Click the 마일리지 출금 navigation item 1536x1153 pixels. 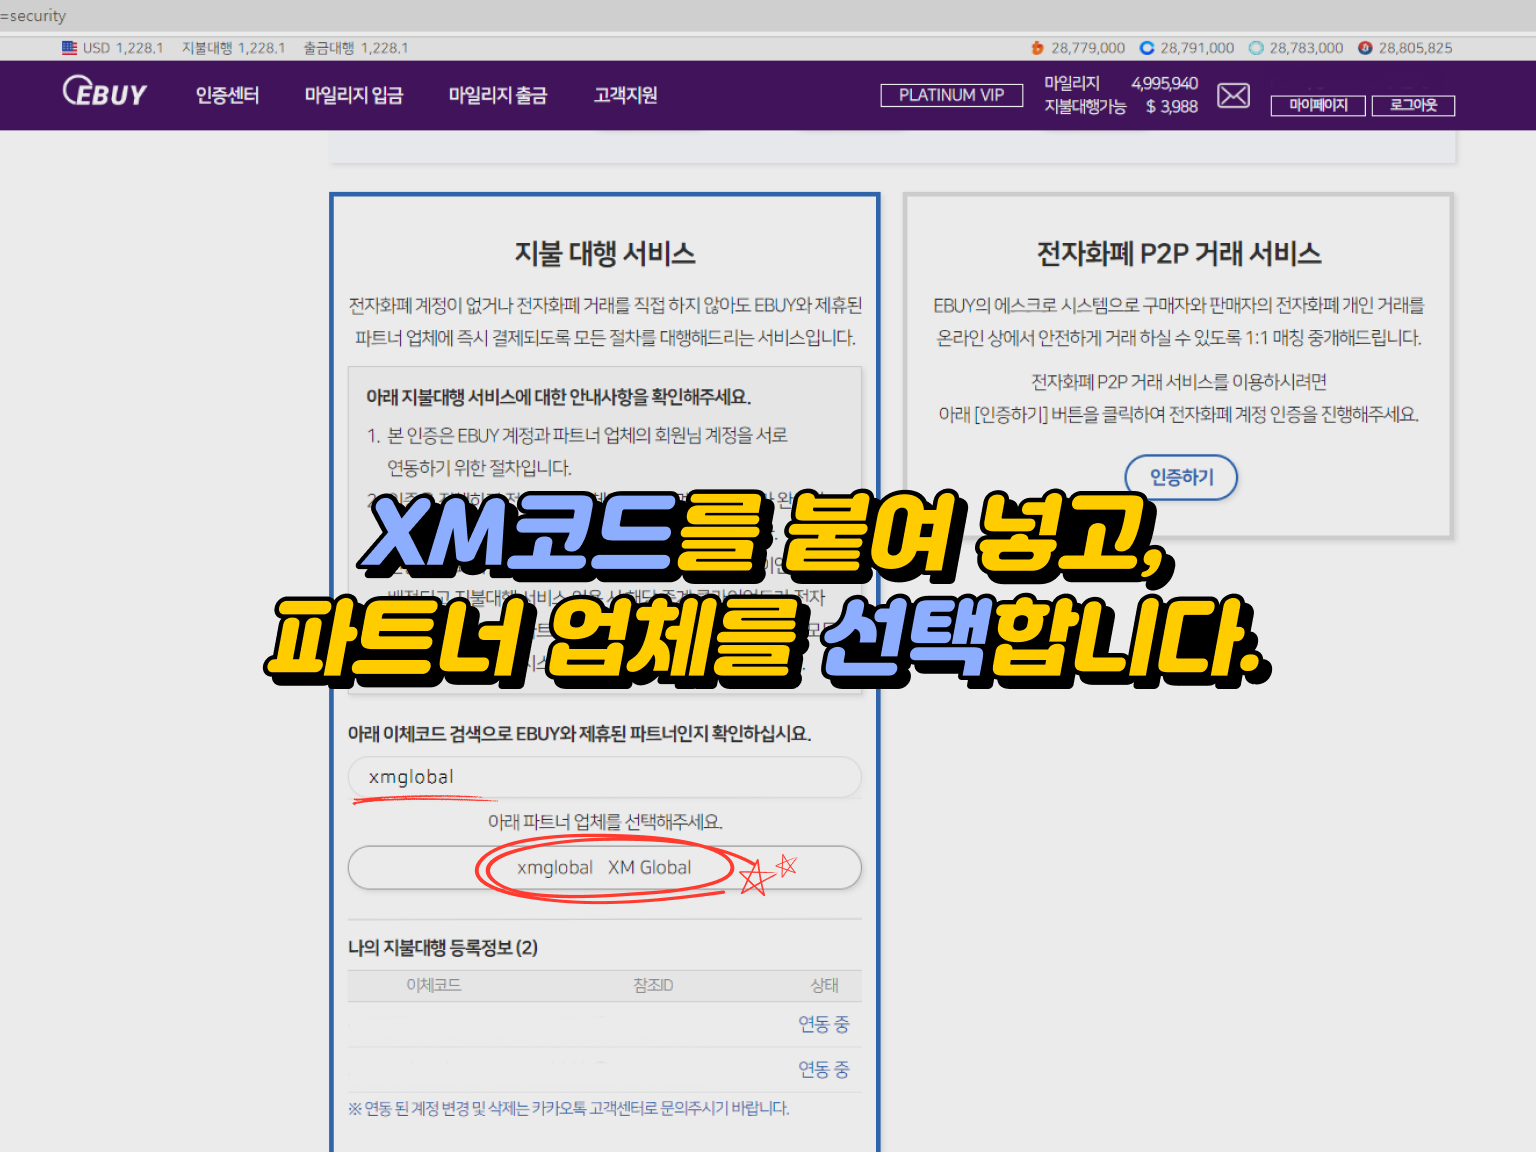pos(498,95)
